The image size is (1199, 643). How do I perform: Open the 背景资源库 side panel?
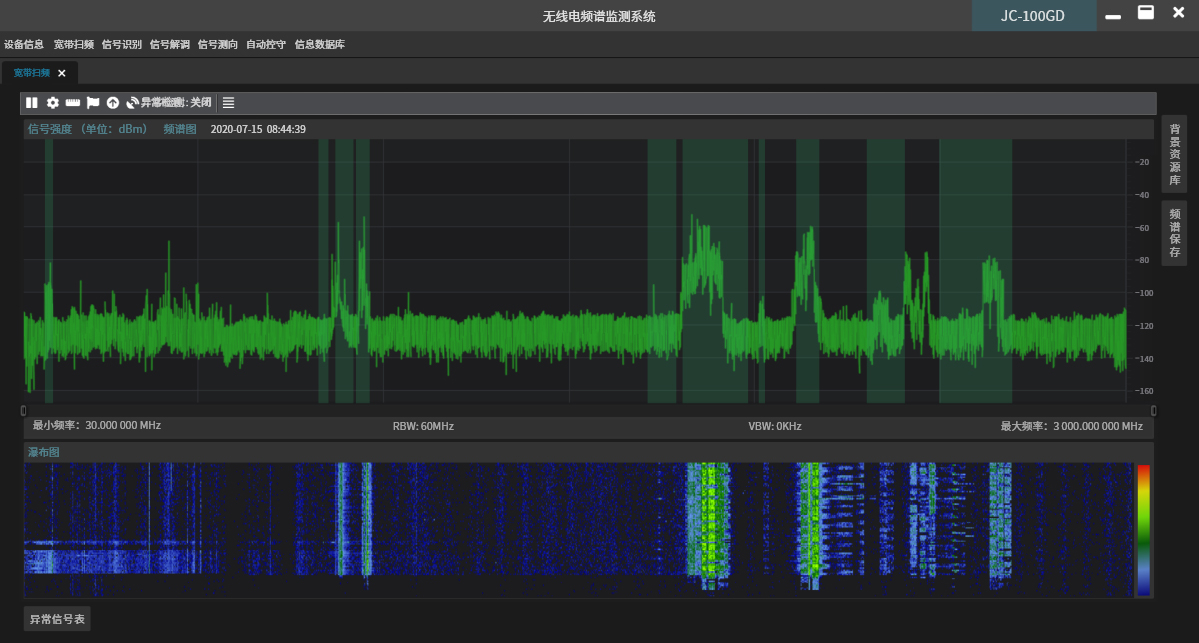(1175, 154)
